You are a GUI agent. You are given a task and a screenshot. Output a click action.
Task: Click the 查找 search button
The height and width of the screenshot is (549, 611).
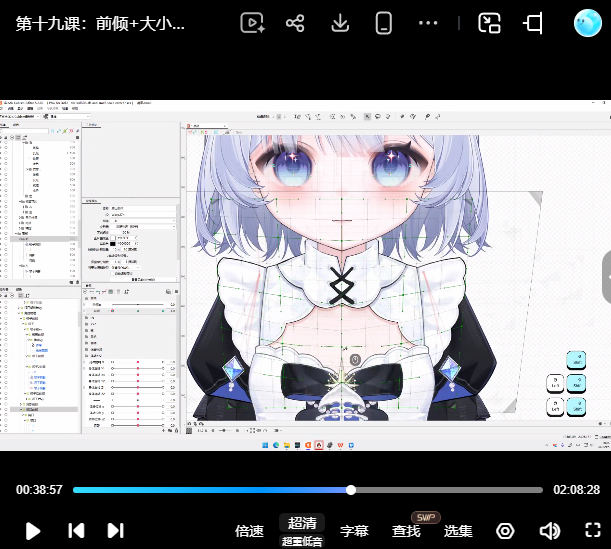406,531
